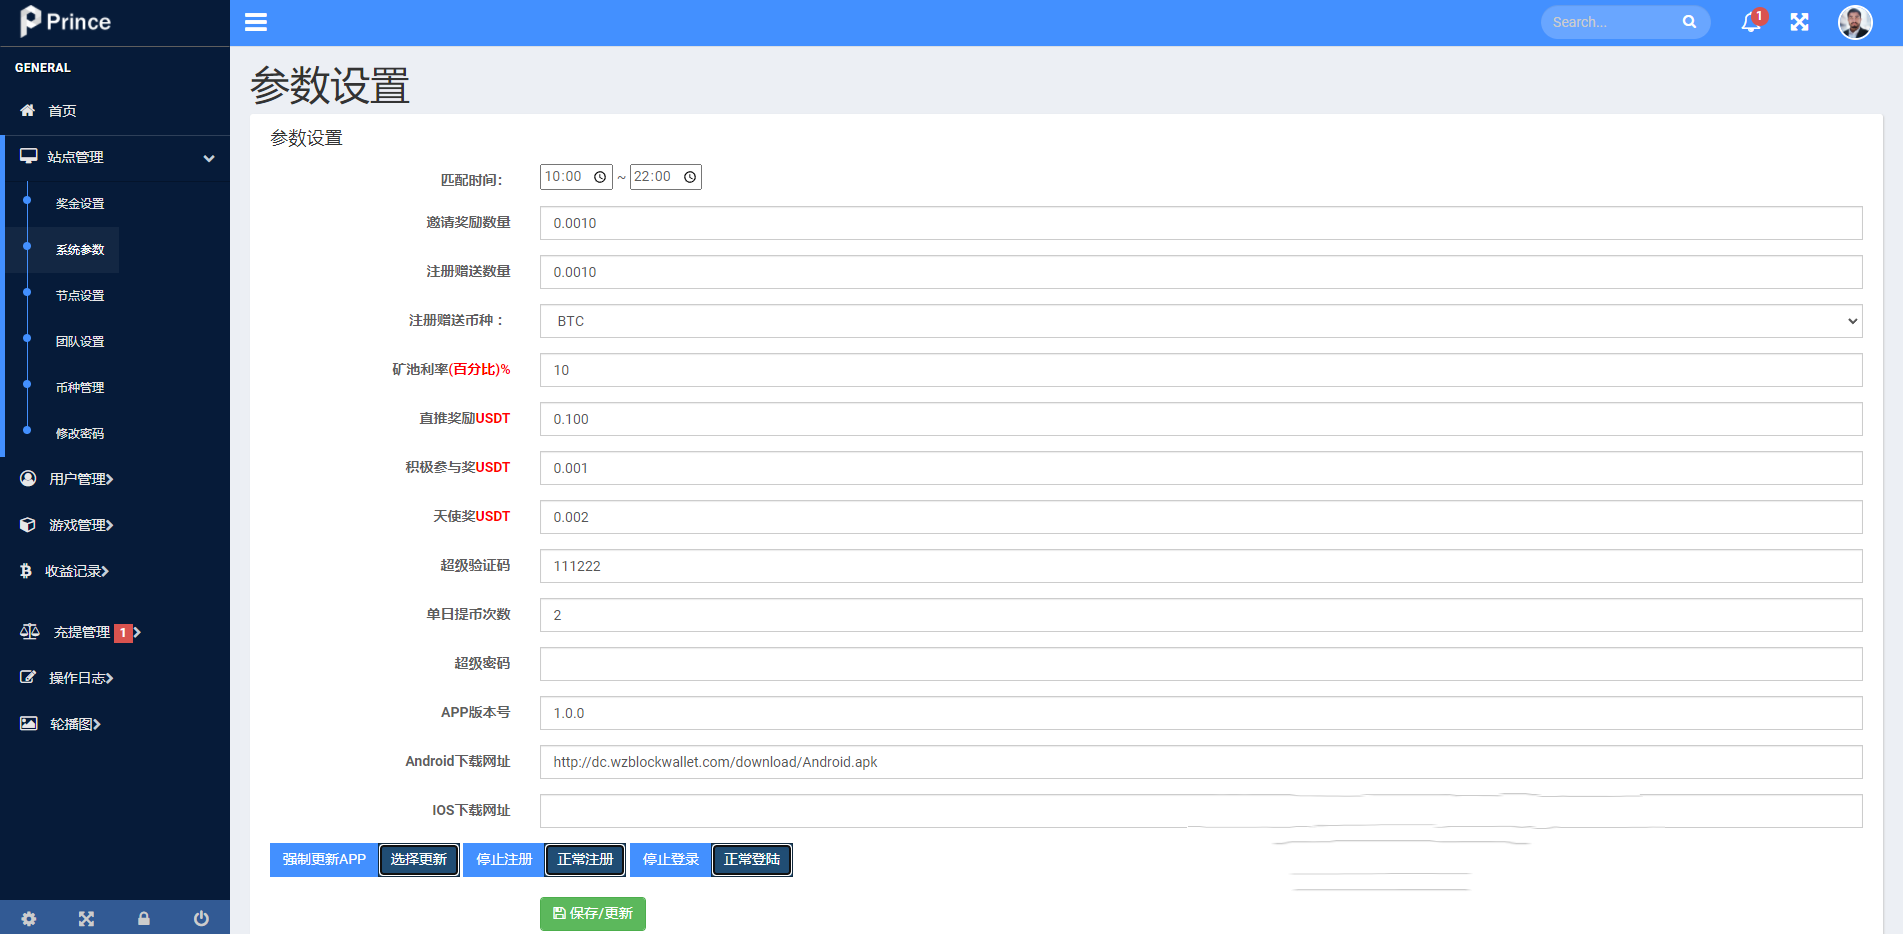Click the hamburger menu icon
The width and height of the screenshot is (1903, 934).
(x=256, y=22)
